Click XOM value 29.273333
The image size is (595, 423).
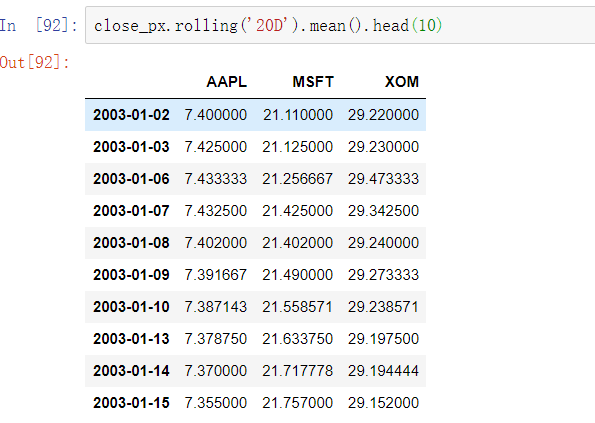pos(383,275)
